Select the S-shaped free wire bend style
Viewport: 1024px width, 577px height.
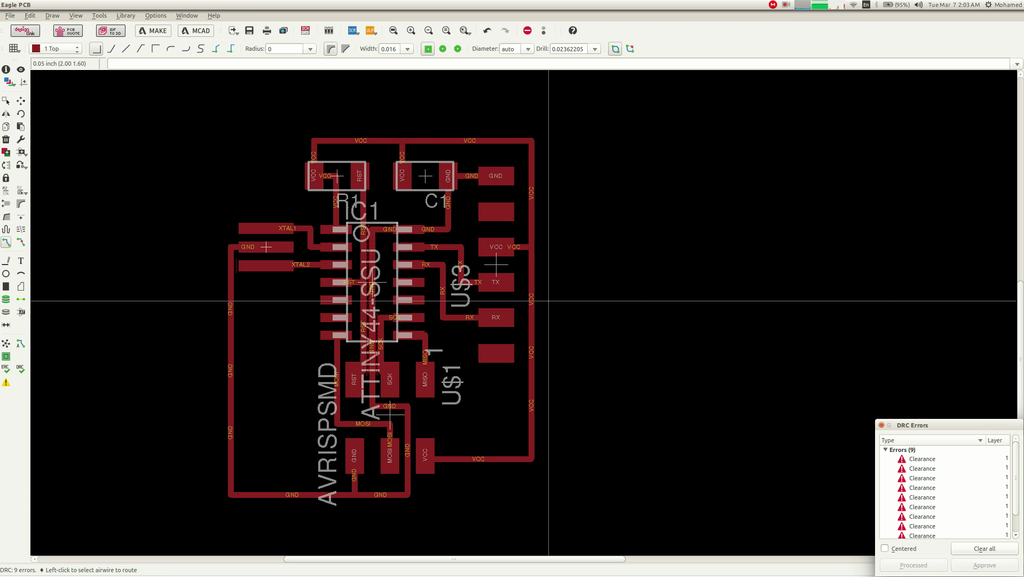[x=200, y=49]
